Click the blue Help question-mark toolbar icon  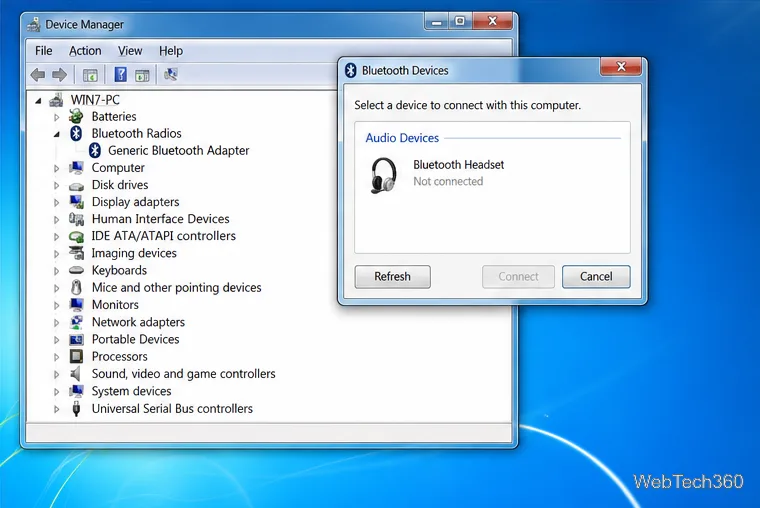[120, 75]
